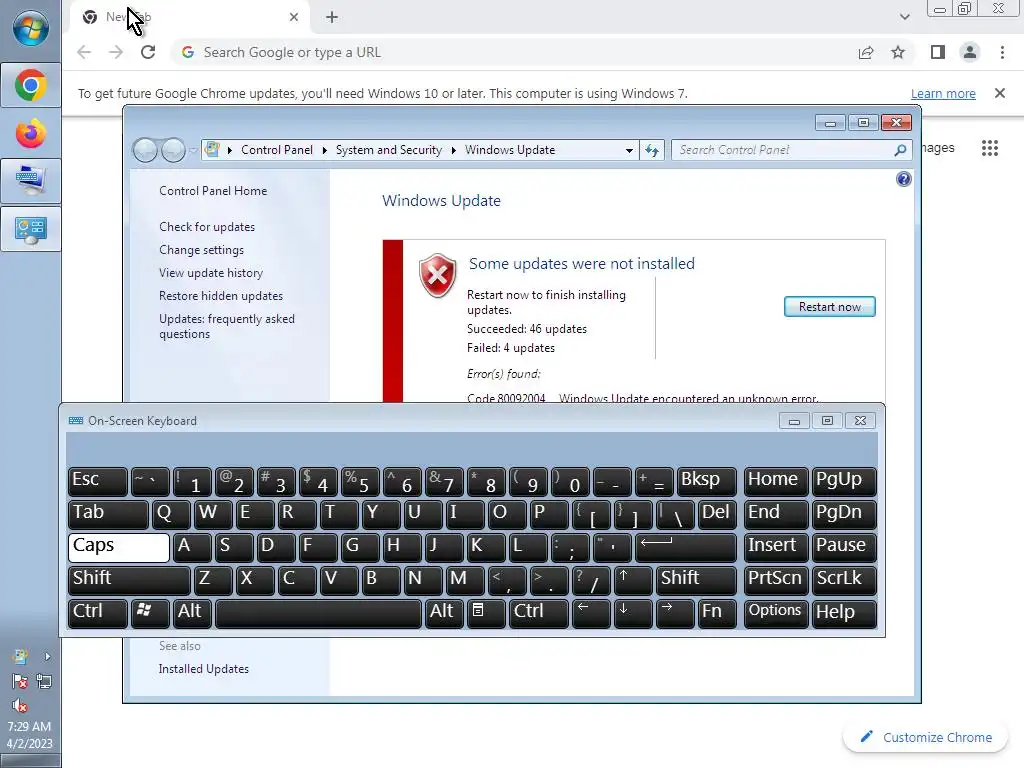1024x768 pixels.
Task: Open a new Chrome tab with plus
Action: (332, 17)
